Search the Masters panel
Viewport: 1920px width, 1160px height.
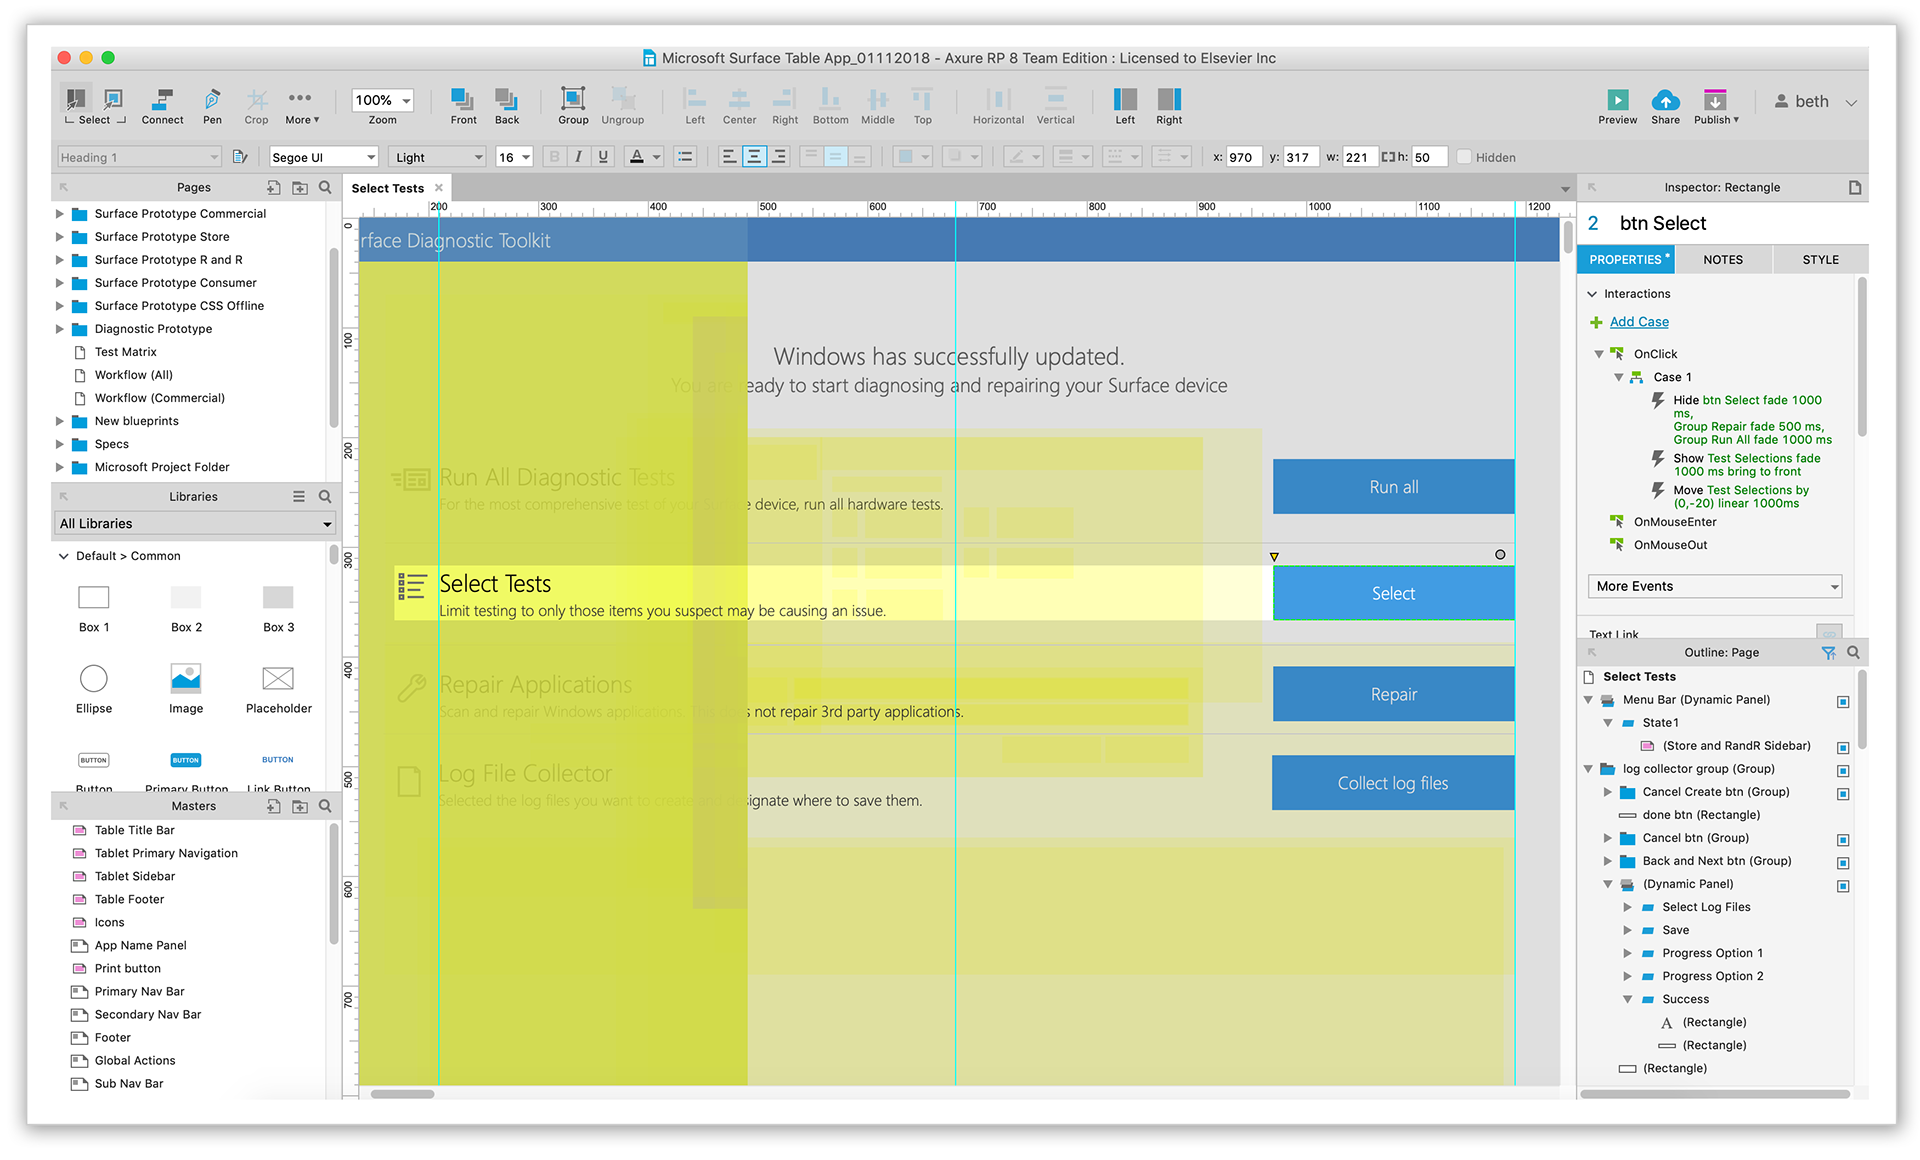[x=325, y=806]
